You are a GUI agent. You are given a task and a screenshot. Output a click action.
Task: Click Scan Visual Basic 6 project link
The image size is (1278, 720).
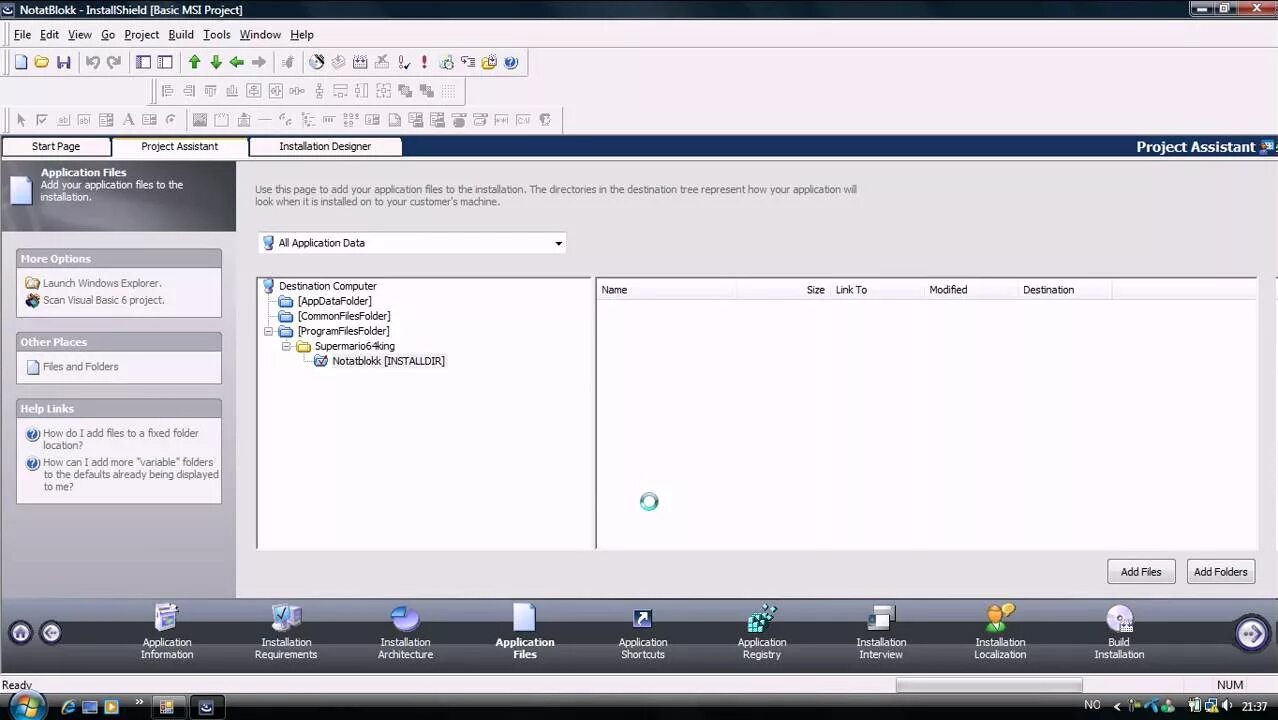click(104, 300)
